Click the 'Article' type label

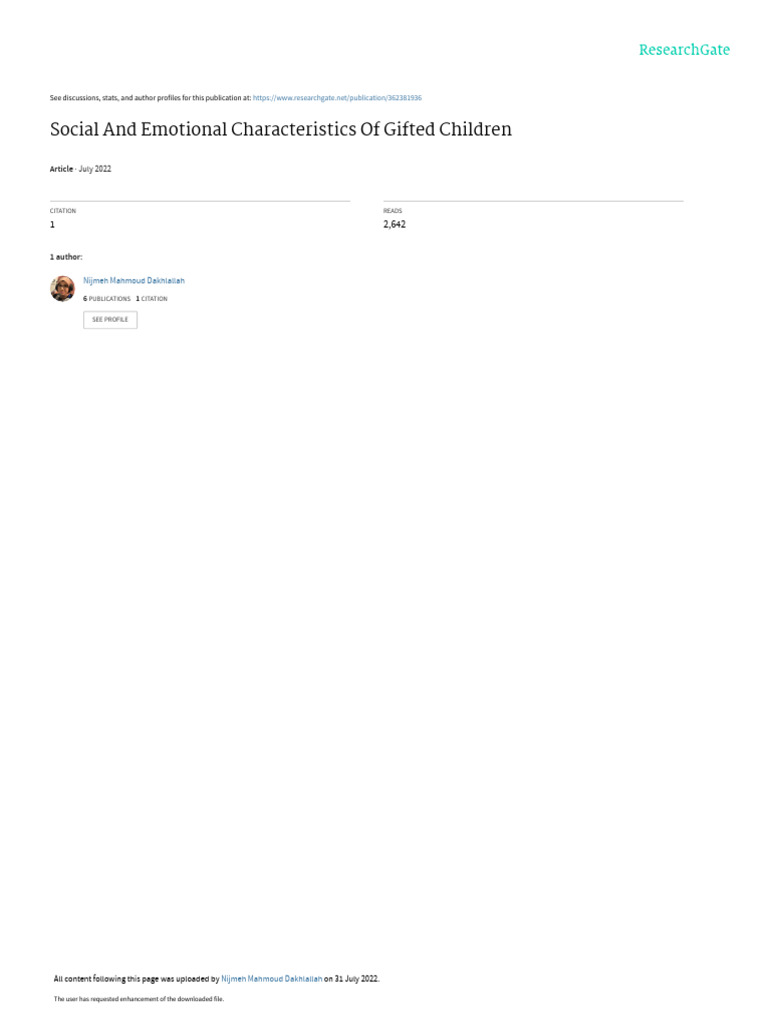click(x=61, y=169)
